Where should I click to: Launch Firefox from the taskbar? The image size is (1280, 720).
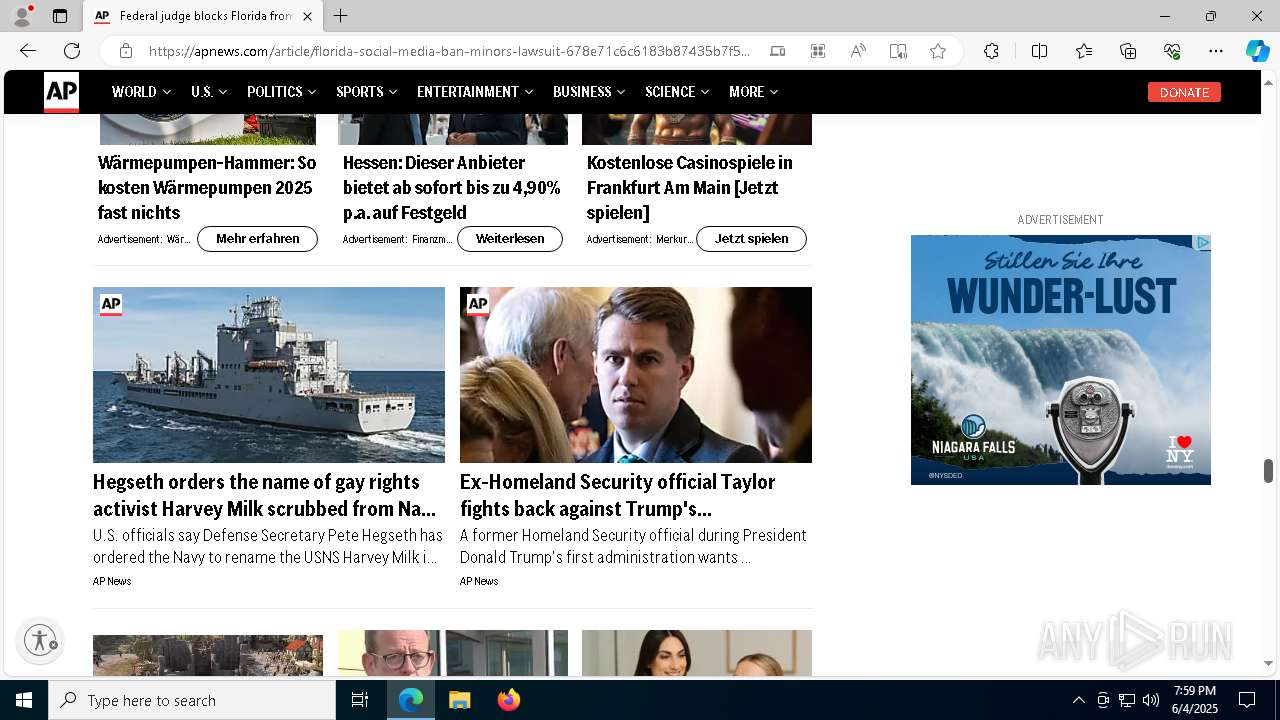(x=509, y=700)
